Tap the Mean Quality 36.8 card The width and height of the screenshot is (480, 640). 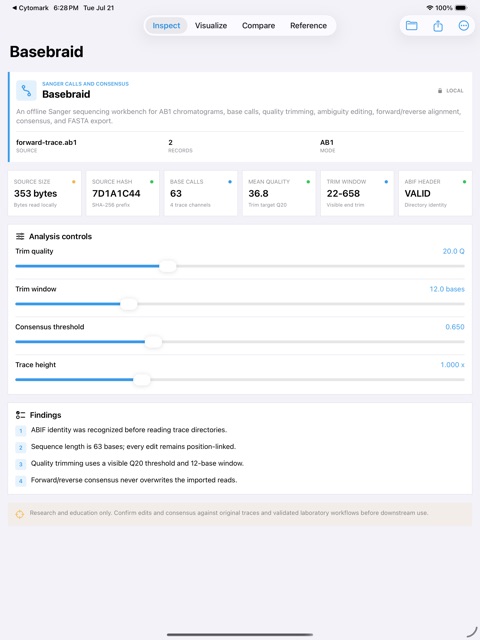pos(279,193)
